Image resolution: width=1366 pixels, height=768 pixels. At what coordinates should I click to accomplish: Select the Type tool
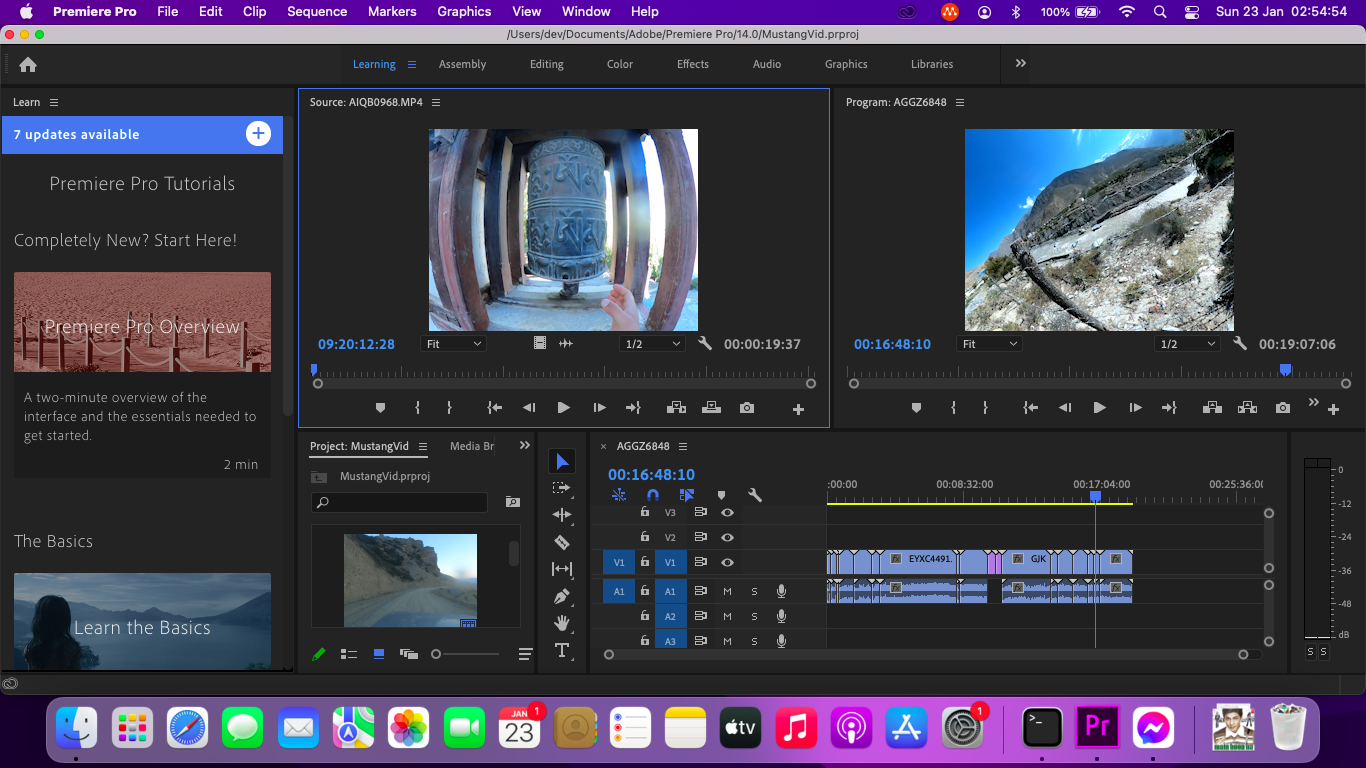click(562, 650)
